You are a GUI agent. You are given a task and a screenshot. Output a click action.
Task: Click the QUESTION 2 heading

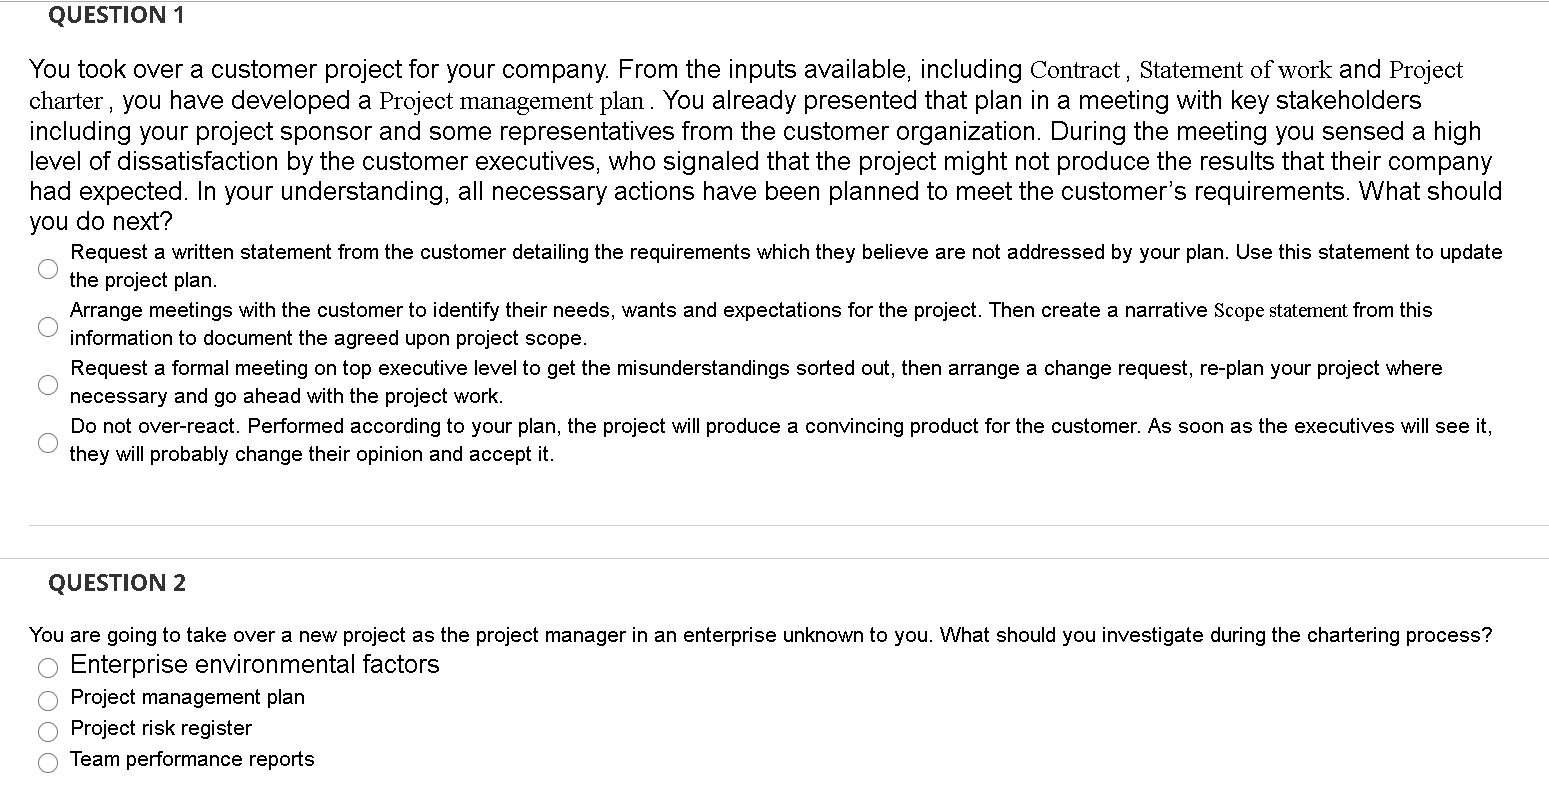(116, 583)
